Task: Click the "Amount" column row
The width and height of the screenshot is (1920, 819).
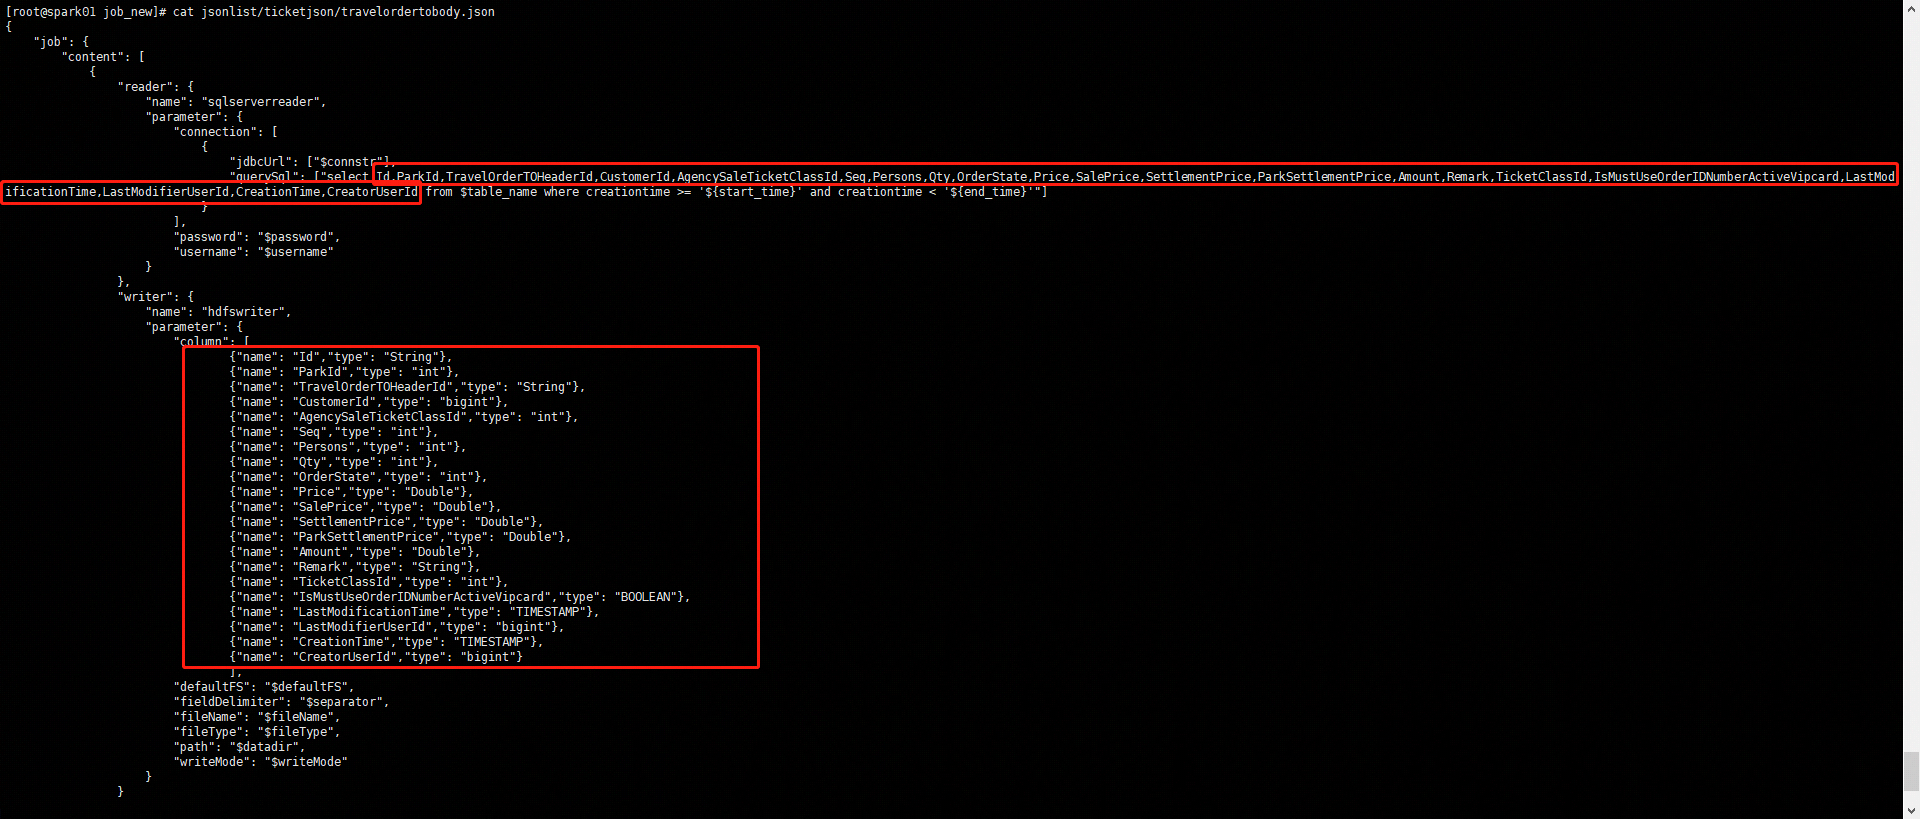Action: (x=355, y=552)
